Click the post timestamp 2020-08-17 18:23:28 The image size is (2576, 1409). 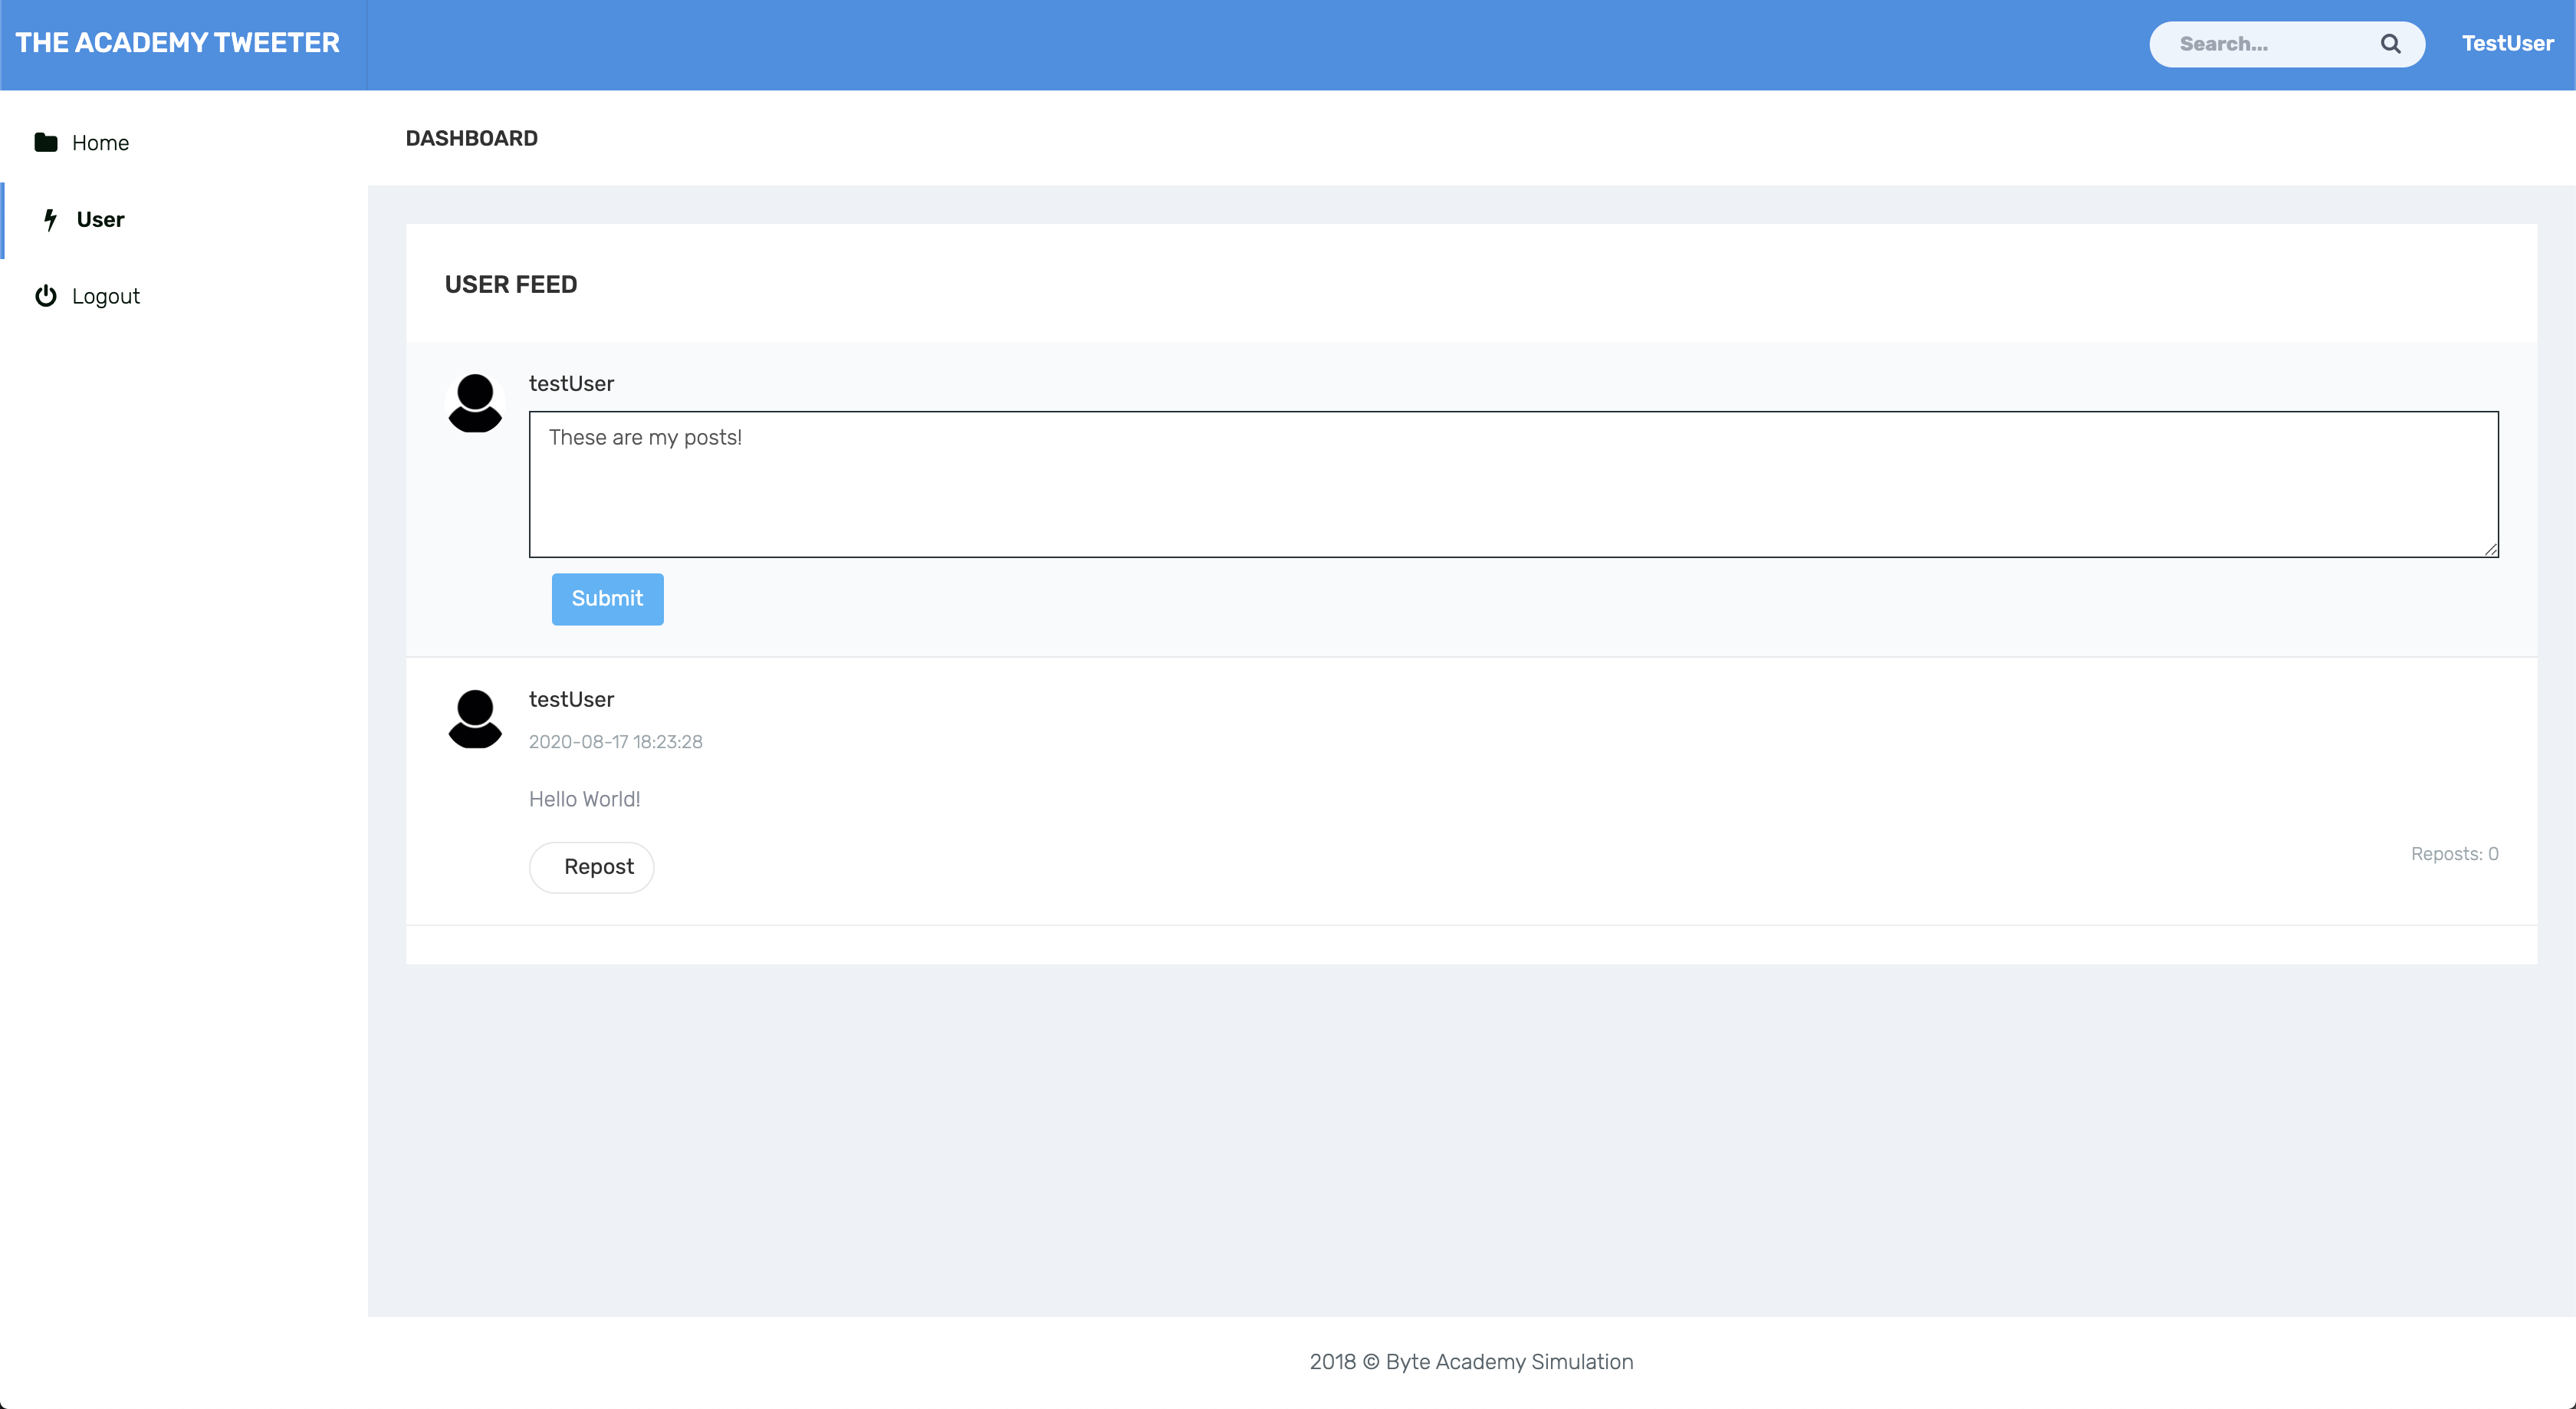615,742
